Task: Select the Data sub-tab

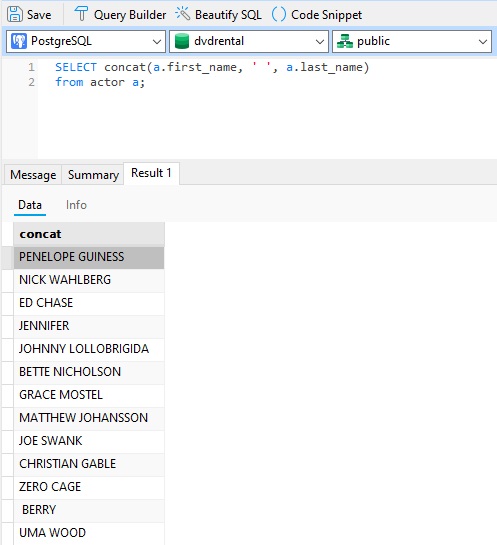Action: pyautogui.click(x=30, y=205)
